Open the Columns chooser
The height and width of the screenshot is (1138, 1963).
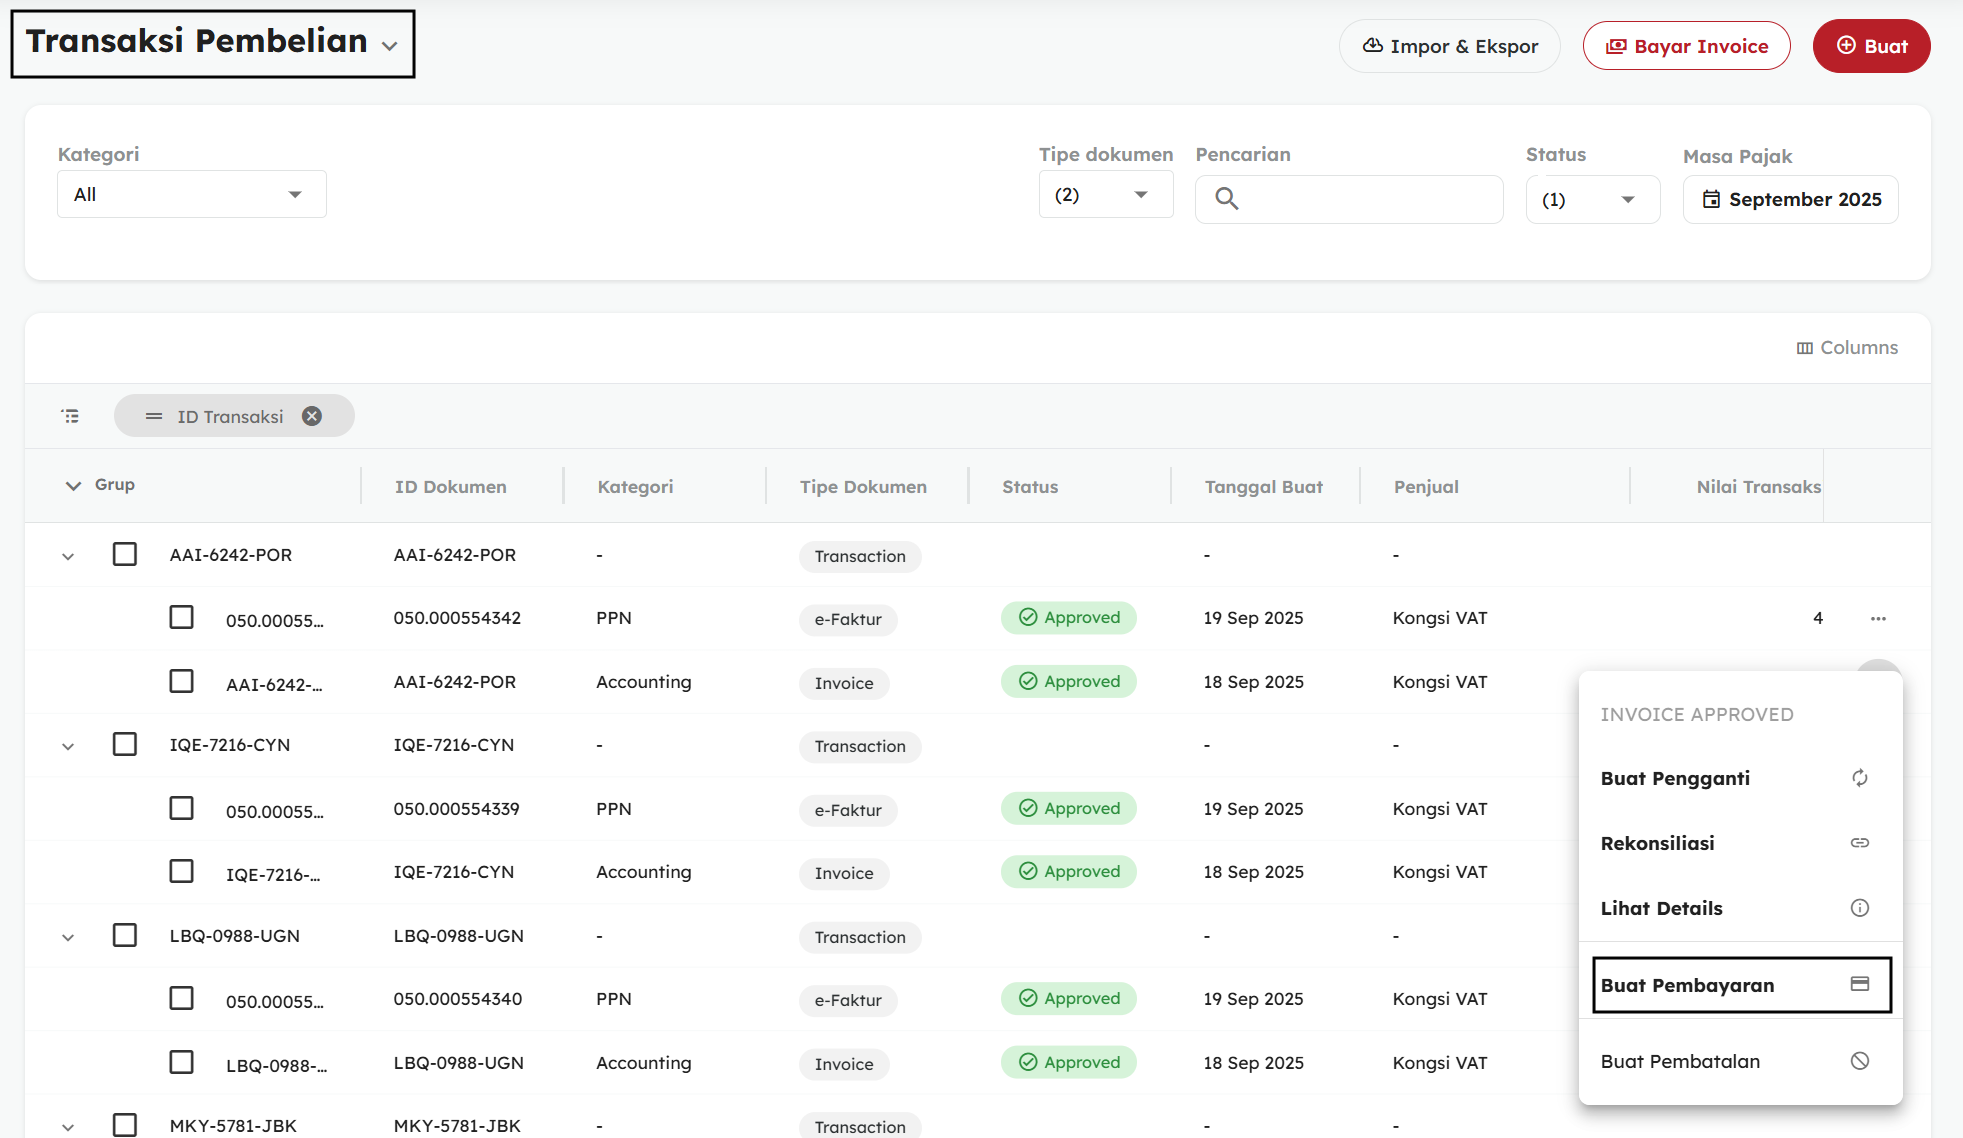click(x=1847, y=348)
